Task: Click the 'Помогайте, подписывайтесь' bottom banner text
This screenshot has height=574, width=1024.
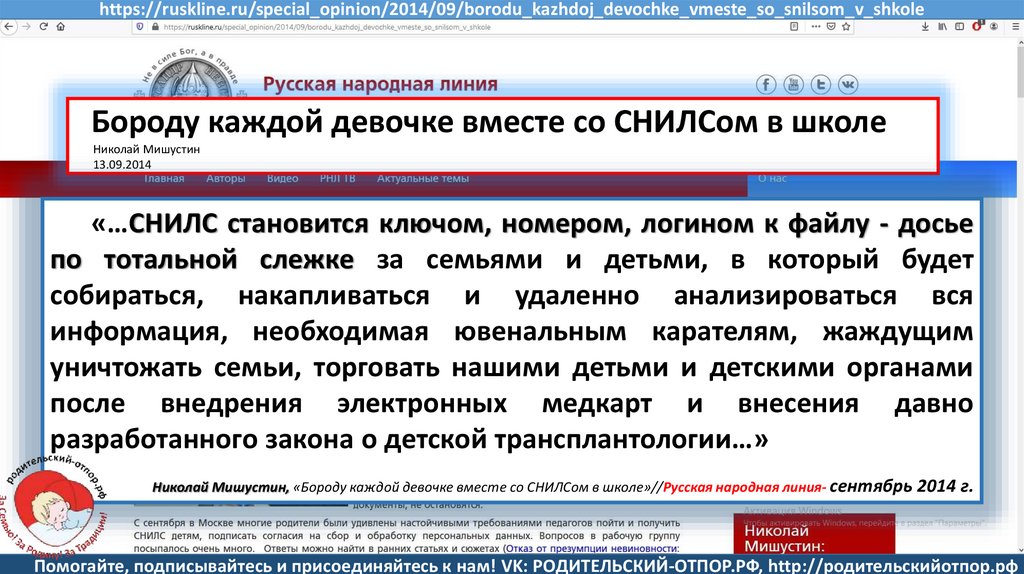Action: click(x=525, y=566)
